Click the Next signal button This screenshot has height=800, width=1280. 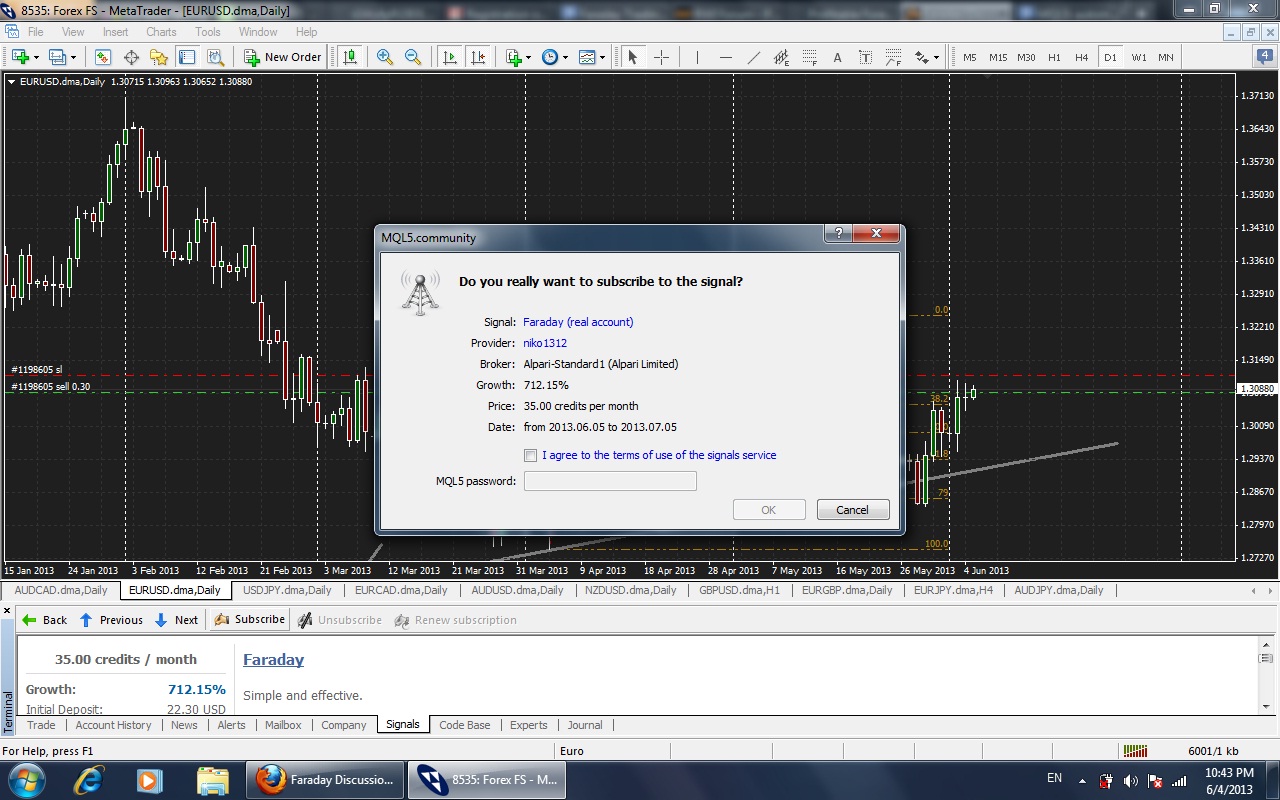coord(176,620)
